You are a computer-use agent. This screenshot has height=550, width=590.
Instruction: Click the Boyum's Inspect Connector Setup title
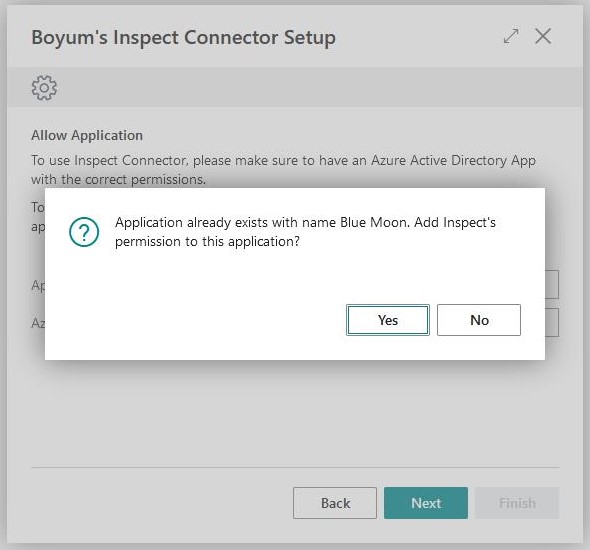click(x=183, y=38)
